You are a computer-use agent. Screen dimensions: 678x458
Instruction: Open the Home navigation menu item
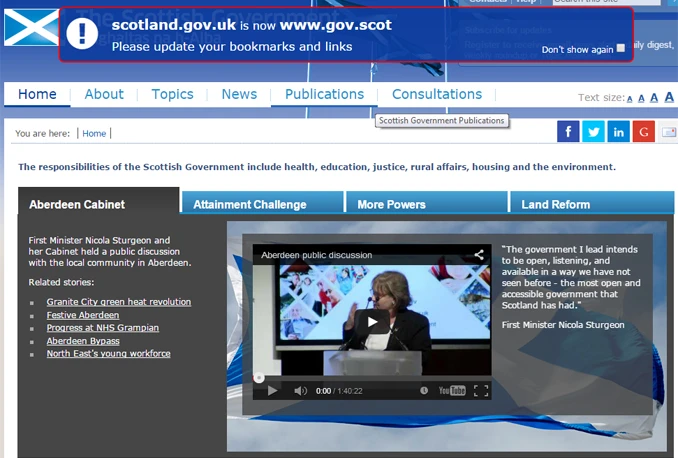37,94
